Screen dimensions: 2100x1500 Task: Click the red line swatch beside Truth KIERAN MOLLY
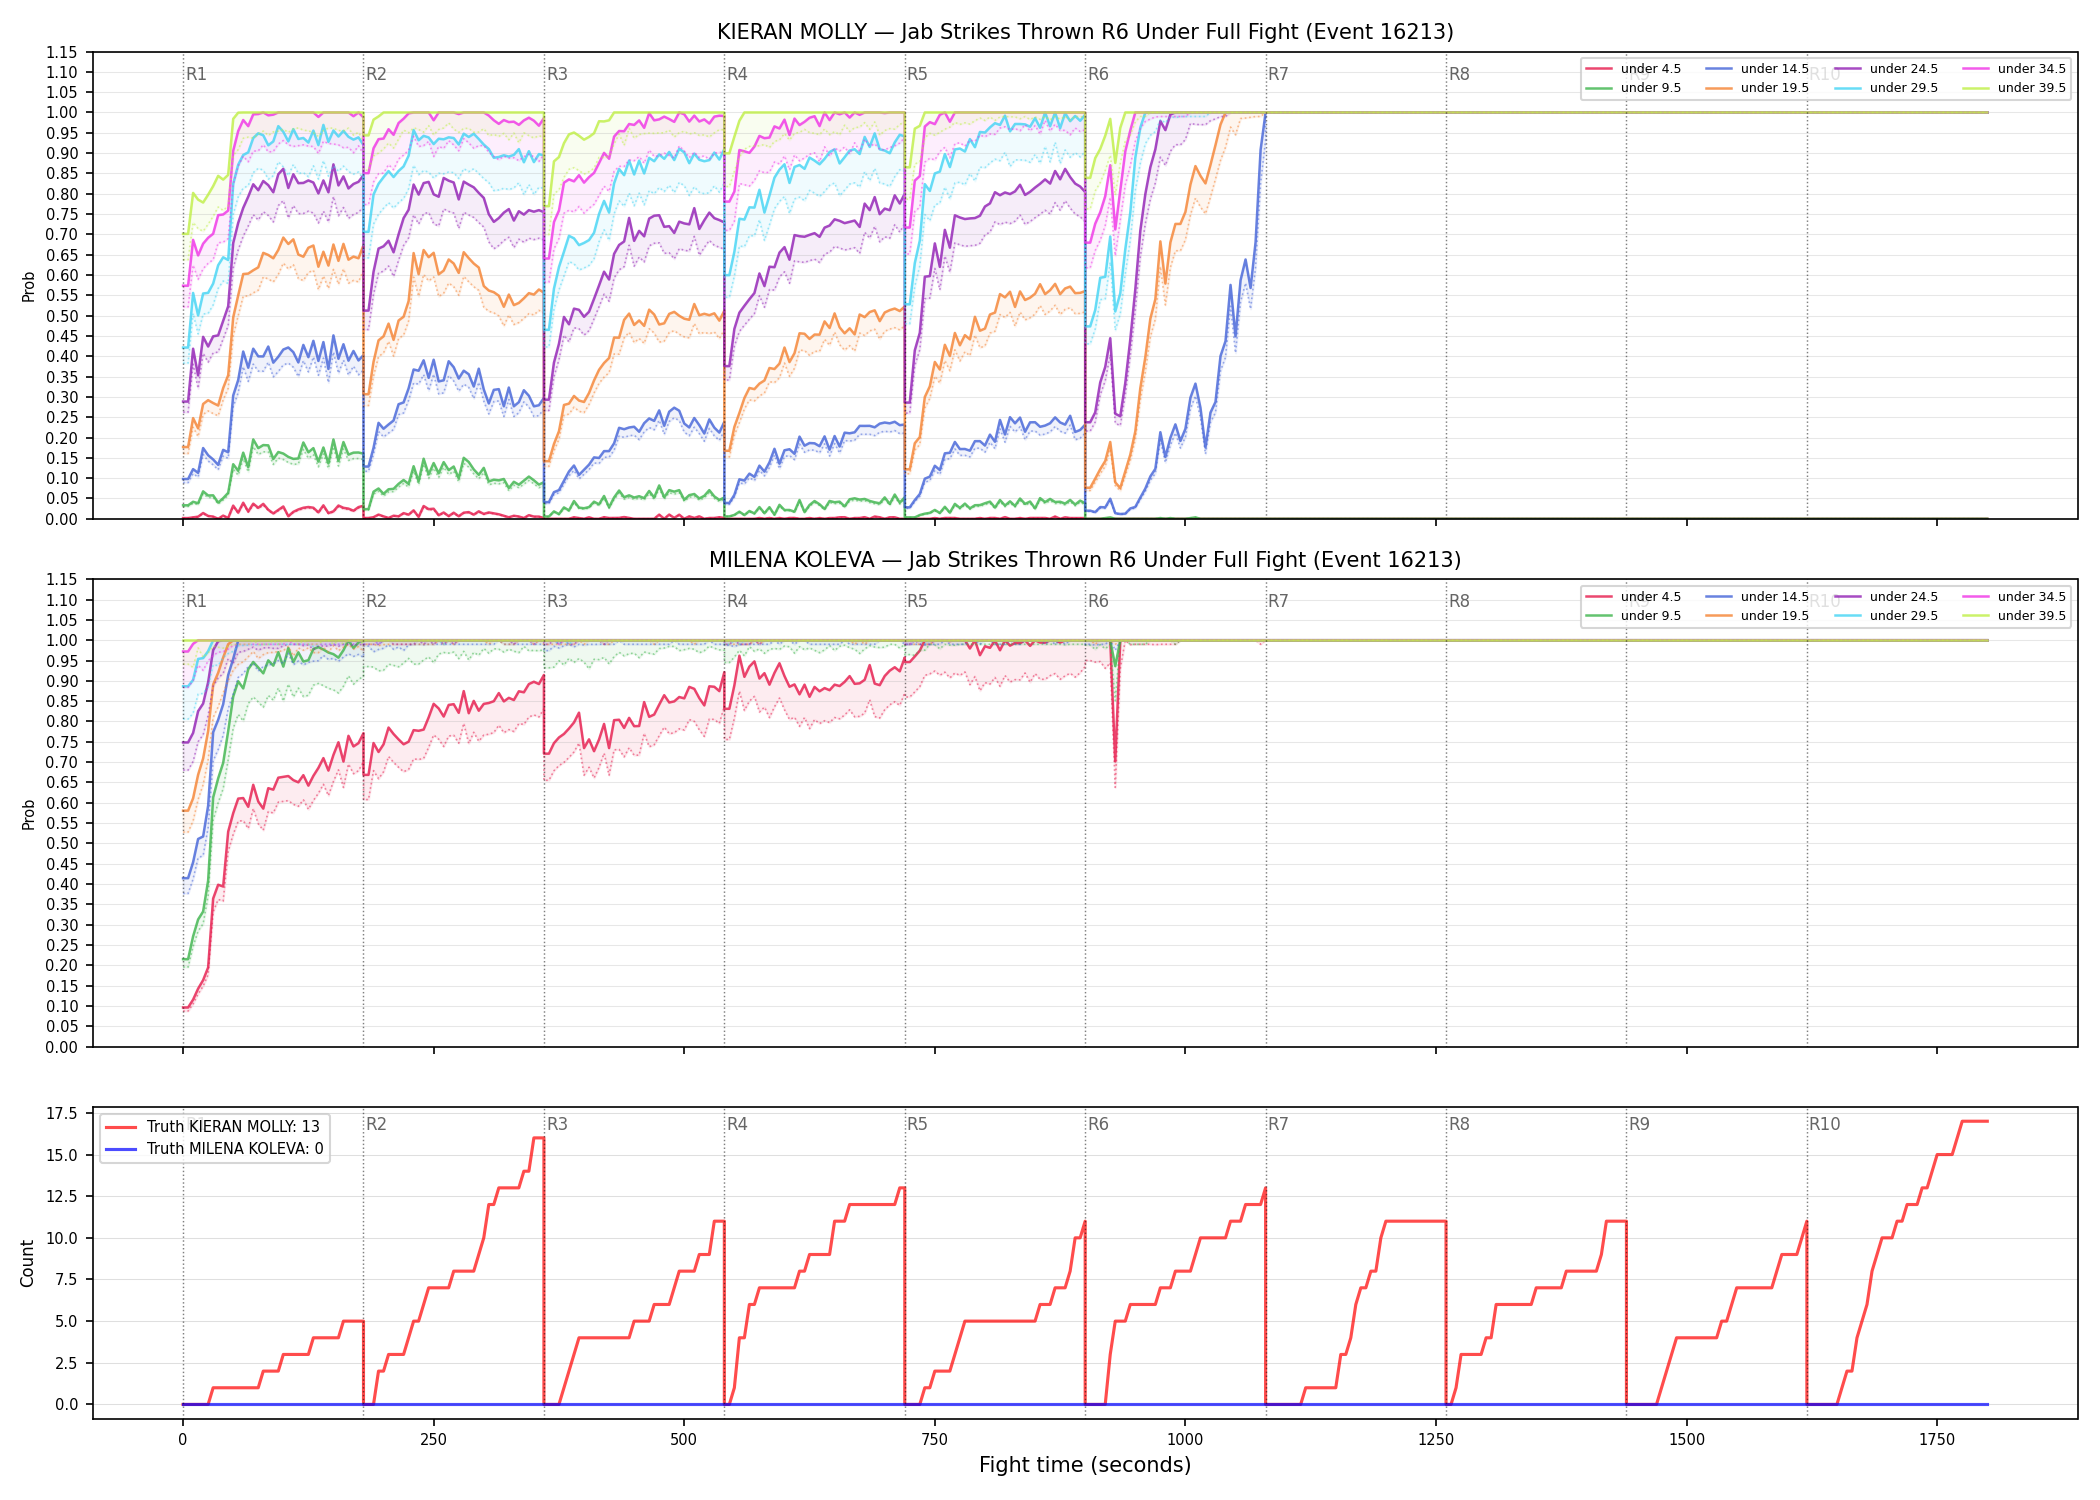pos(120,1127)
